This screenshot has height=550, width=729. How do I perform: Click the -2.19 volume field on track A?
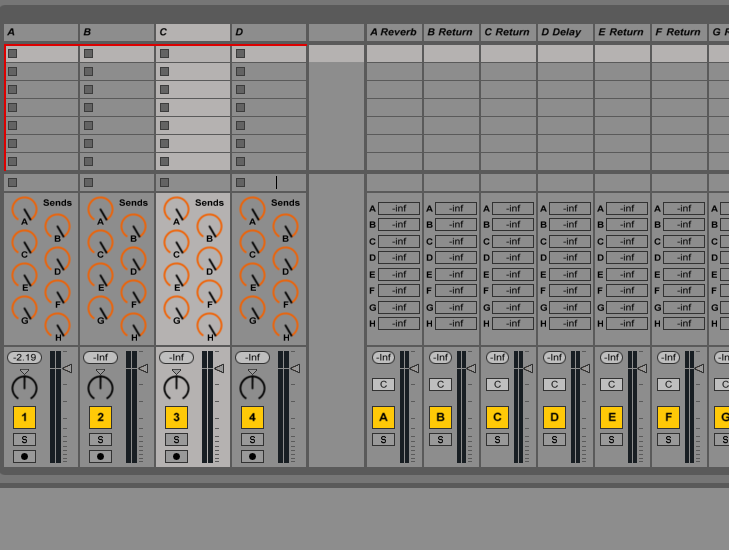click(24, 357)
